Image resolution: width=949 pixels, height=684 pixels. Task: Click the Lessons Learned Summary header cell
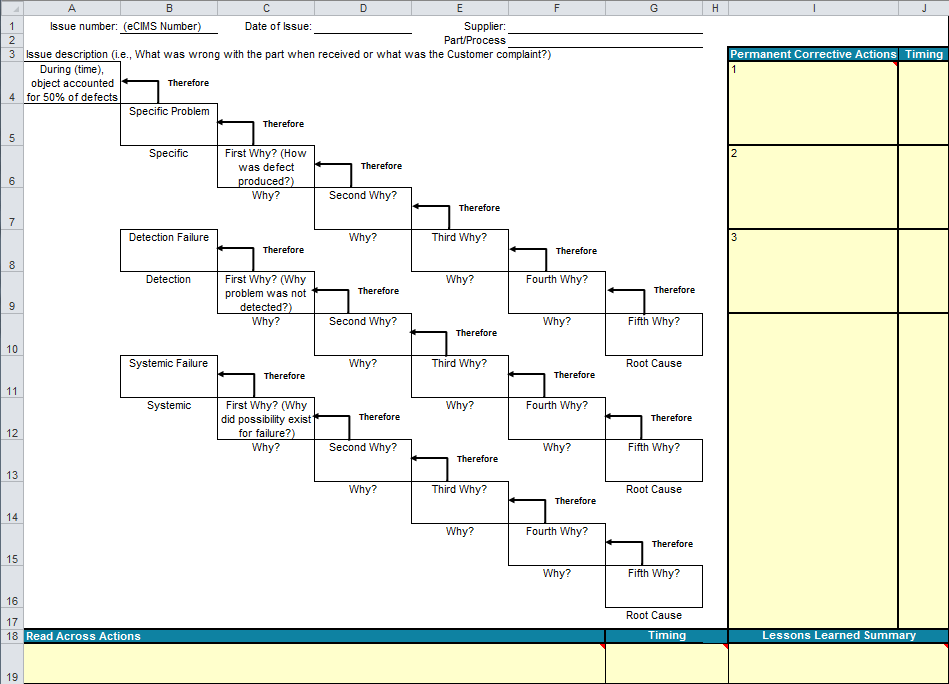click(838, 636)
